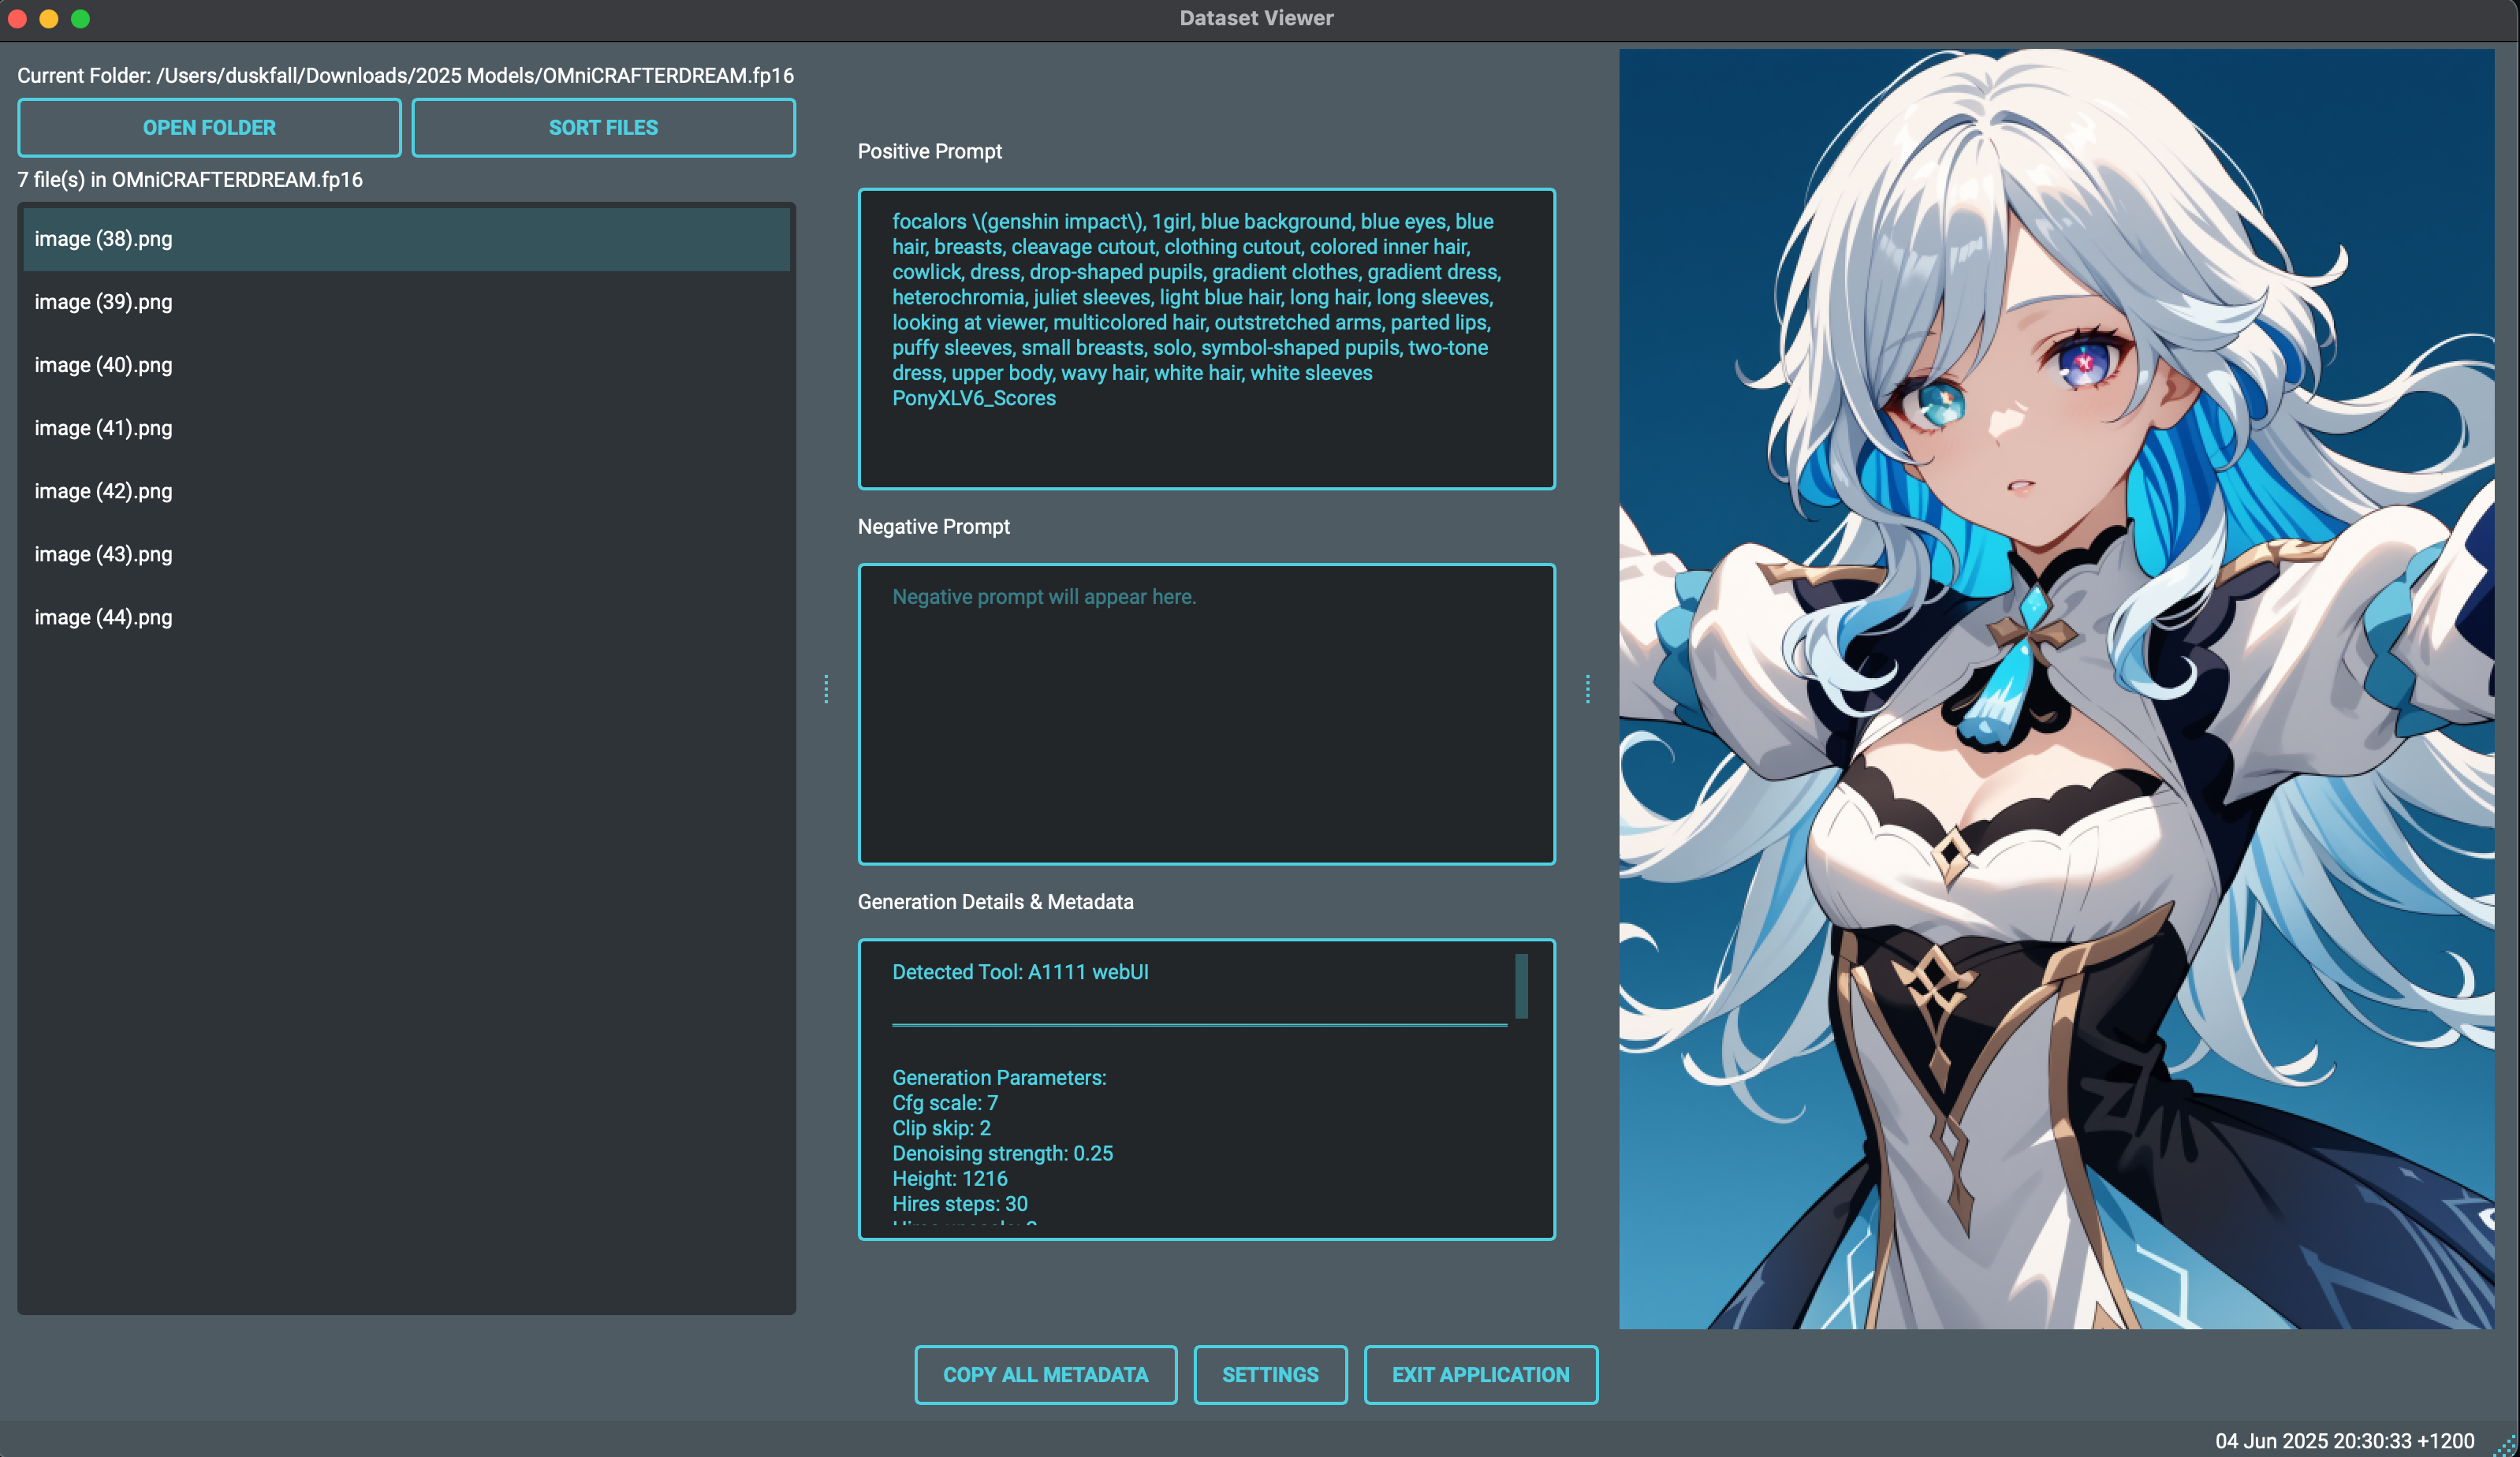Click inside the Negative Prompt text box
The image size is (2520, 1457).
point(1206,714)
